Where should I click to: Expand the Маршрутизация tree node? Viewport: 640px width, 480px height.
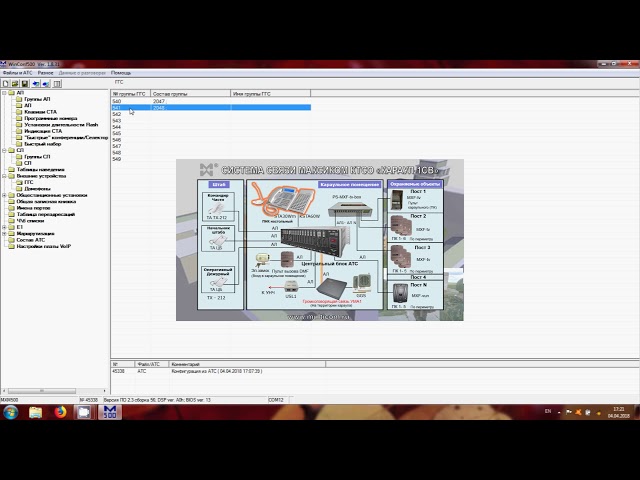point(4,233)
